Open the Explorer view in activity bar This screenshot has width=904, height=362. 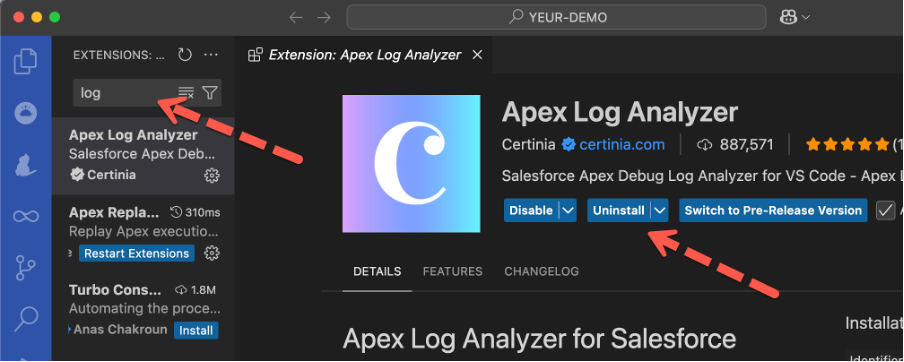[x=25, y=62]
